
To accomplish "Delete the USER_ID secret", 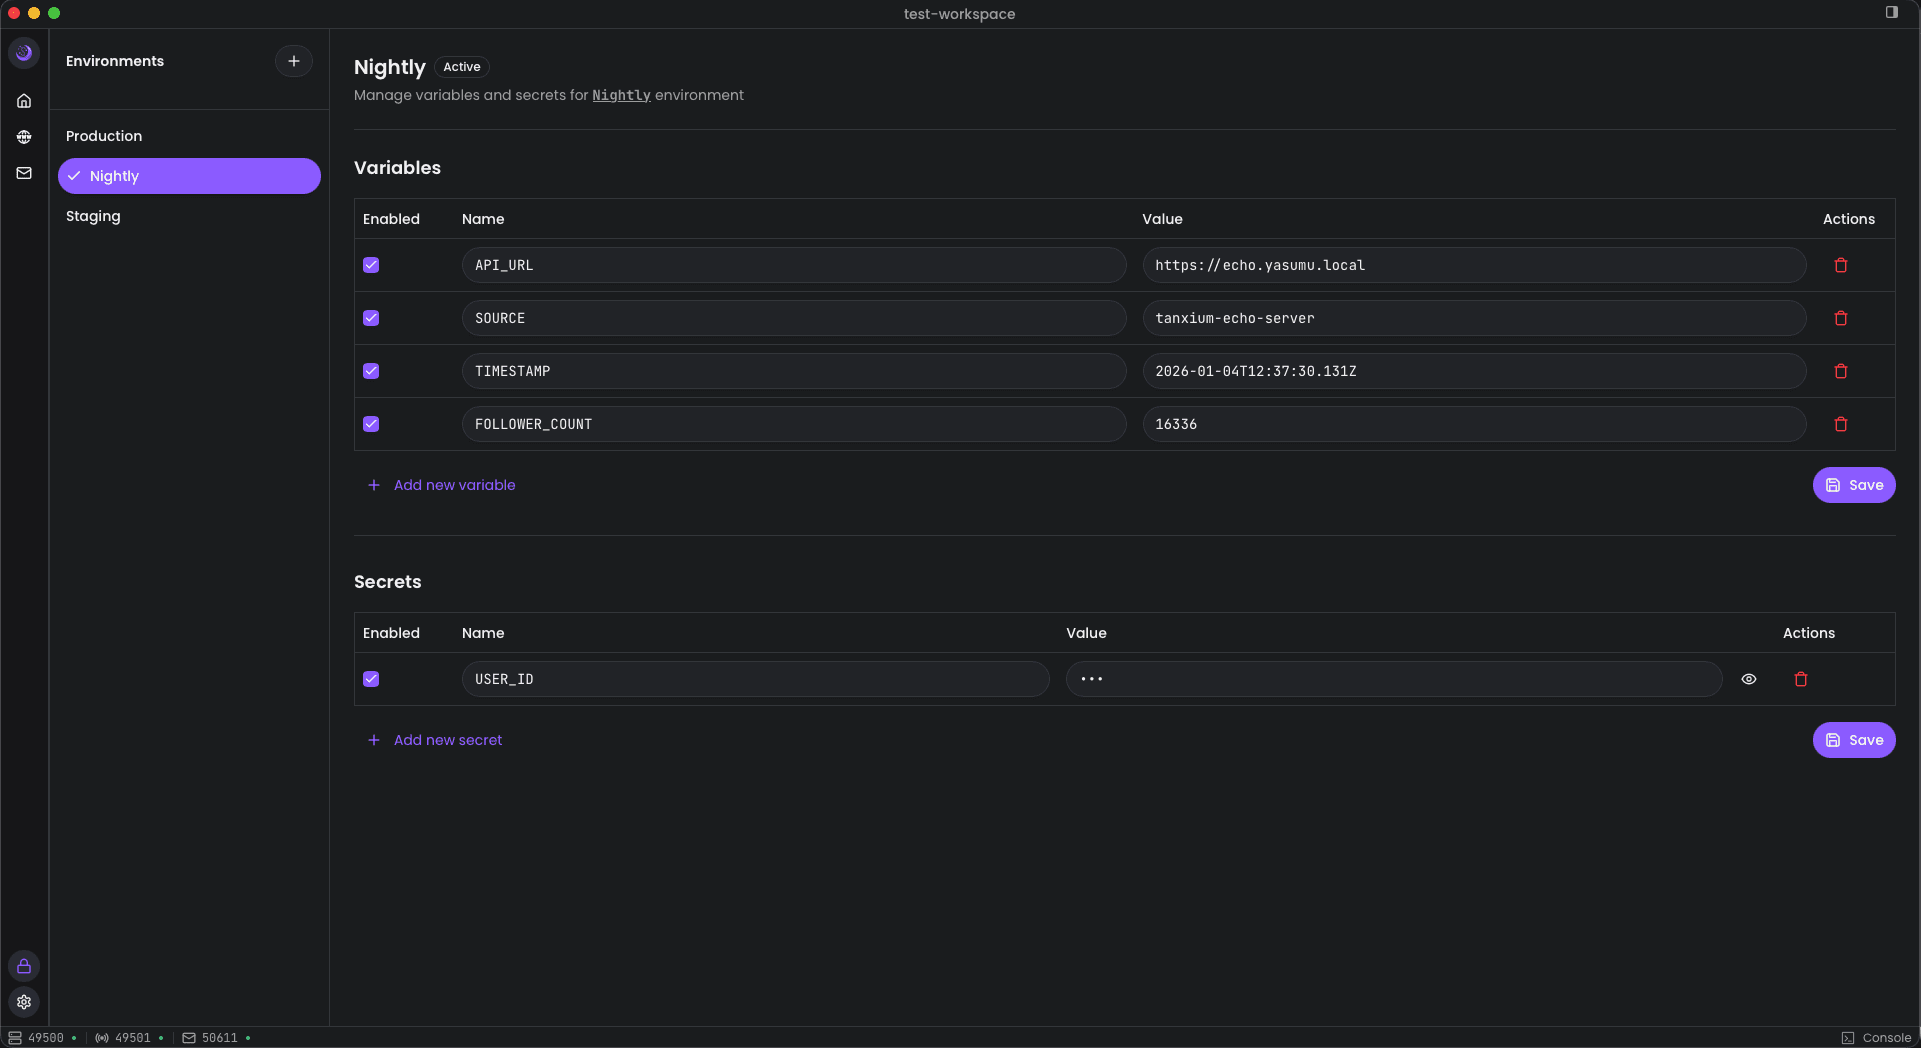I will click(1800, 679).
